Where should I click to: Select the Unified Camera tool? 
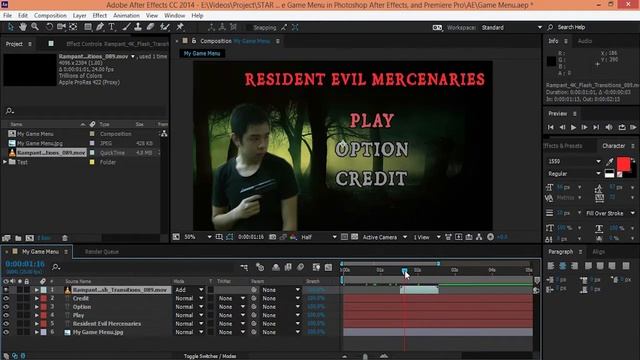61,27
